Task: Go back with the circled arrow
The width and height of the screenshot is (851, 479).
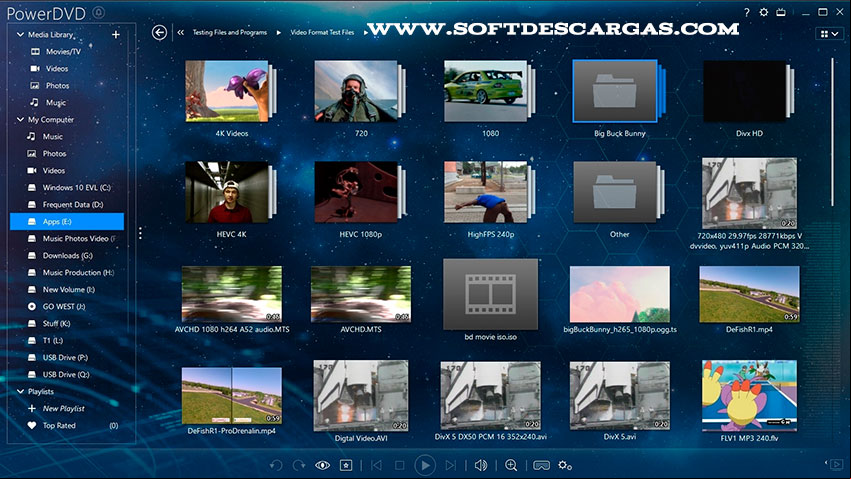Action: pos(159,33)
